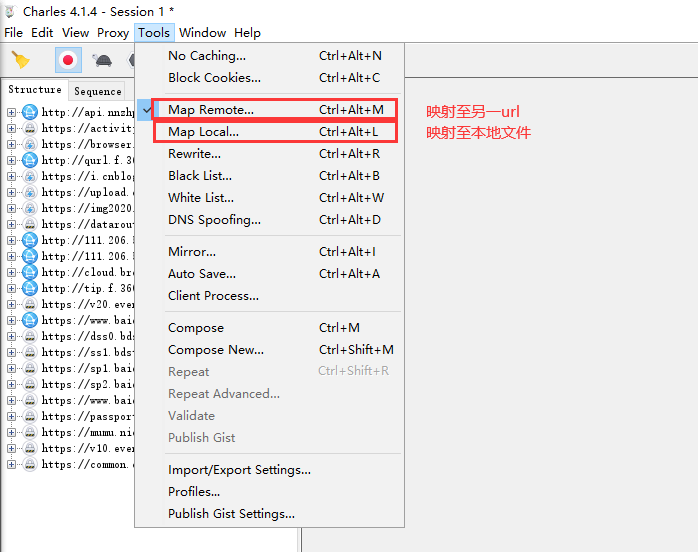Choose Block Cookies... menu entry
Image resolution: width=698 pixels, height=552 pixels.
[x=269, y=78]
